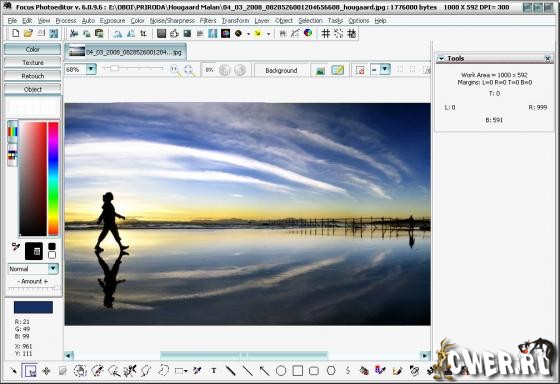Click the Retouch button
This screenshot has width=560, height=384.
33,76
